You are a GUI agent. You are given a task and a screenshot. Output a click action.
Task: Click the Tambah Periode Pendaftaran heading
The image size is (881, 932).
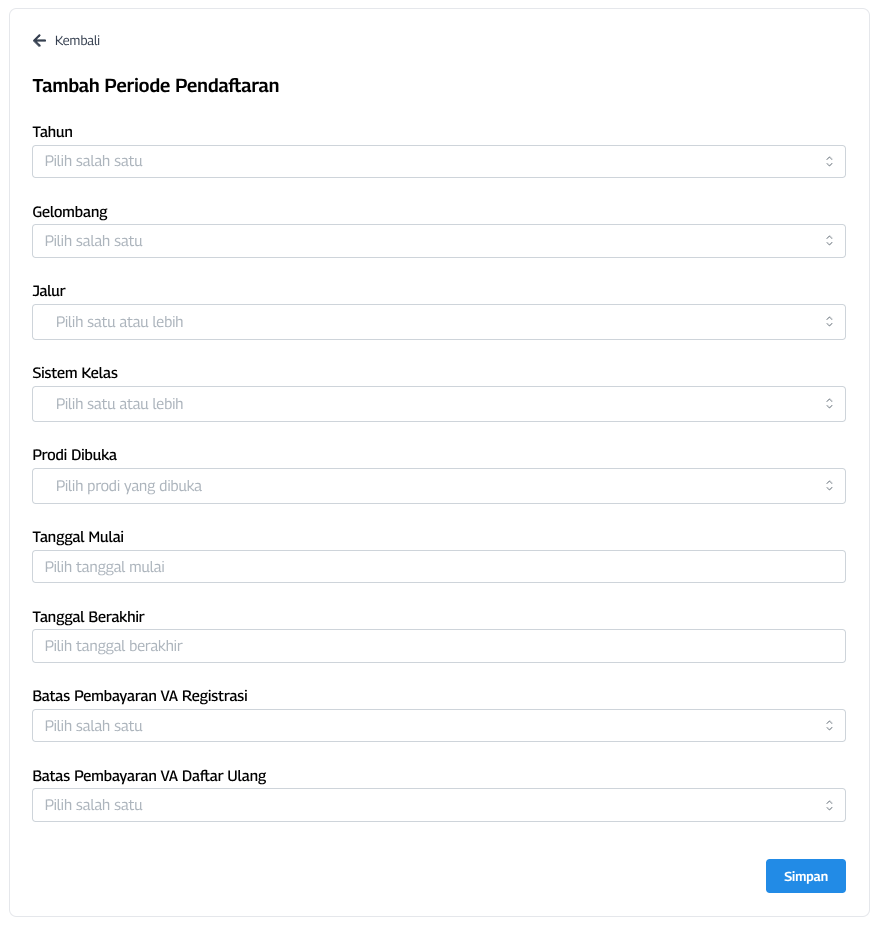[156, 86]
